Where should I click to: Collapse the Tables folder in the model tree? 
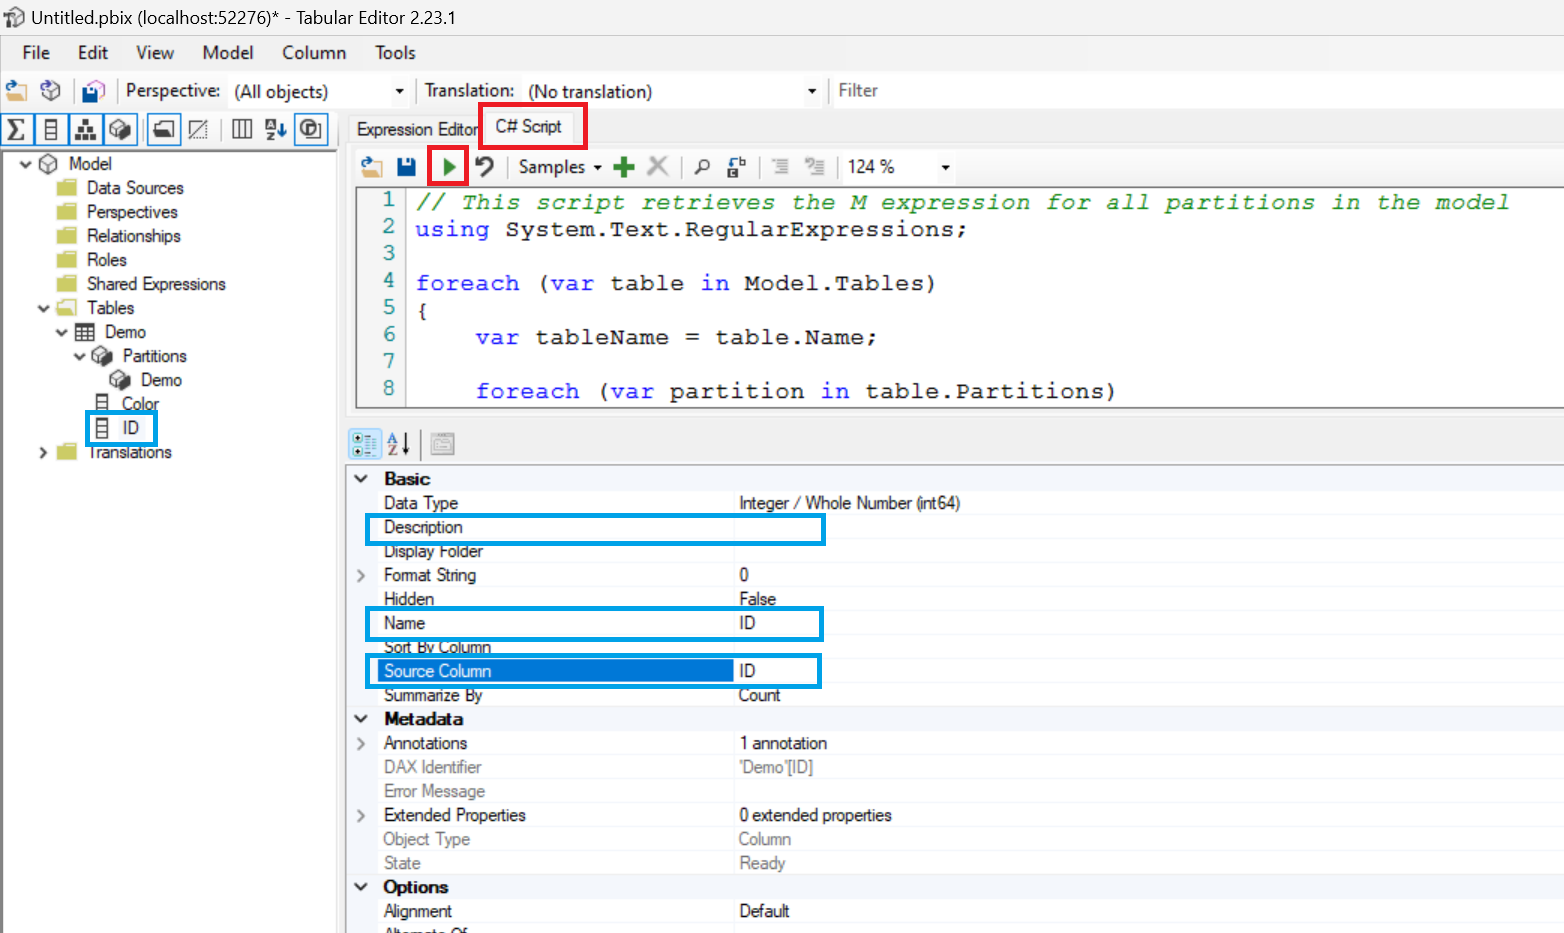[44, 308]
